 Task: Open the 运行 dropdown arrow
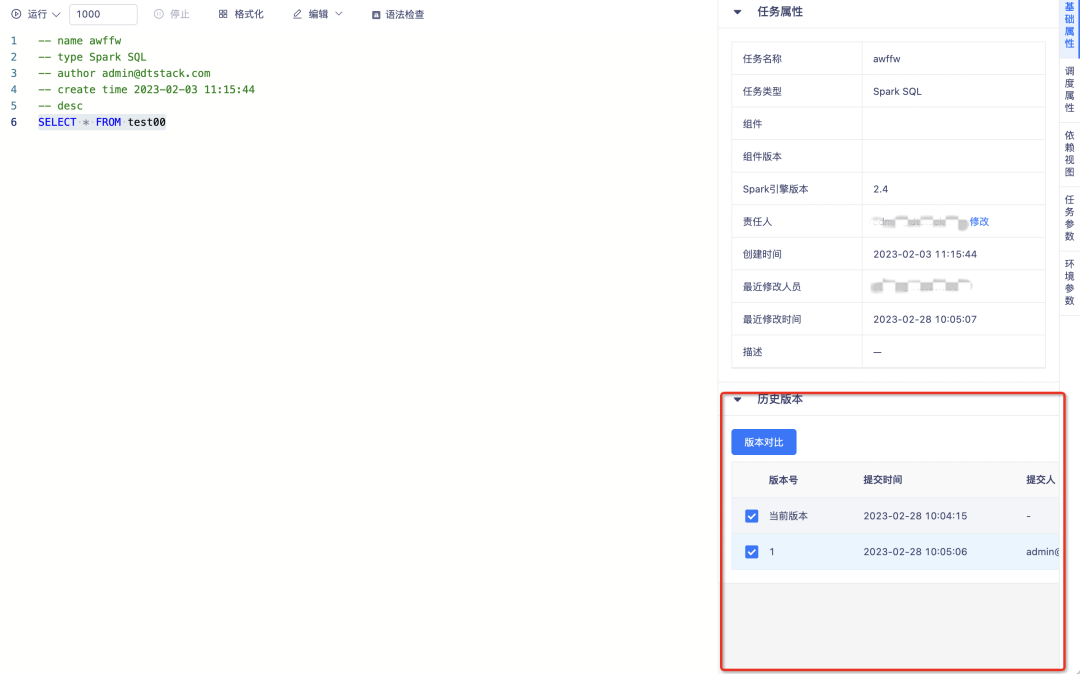pos(55,15)
